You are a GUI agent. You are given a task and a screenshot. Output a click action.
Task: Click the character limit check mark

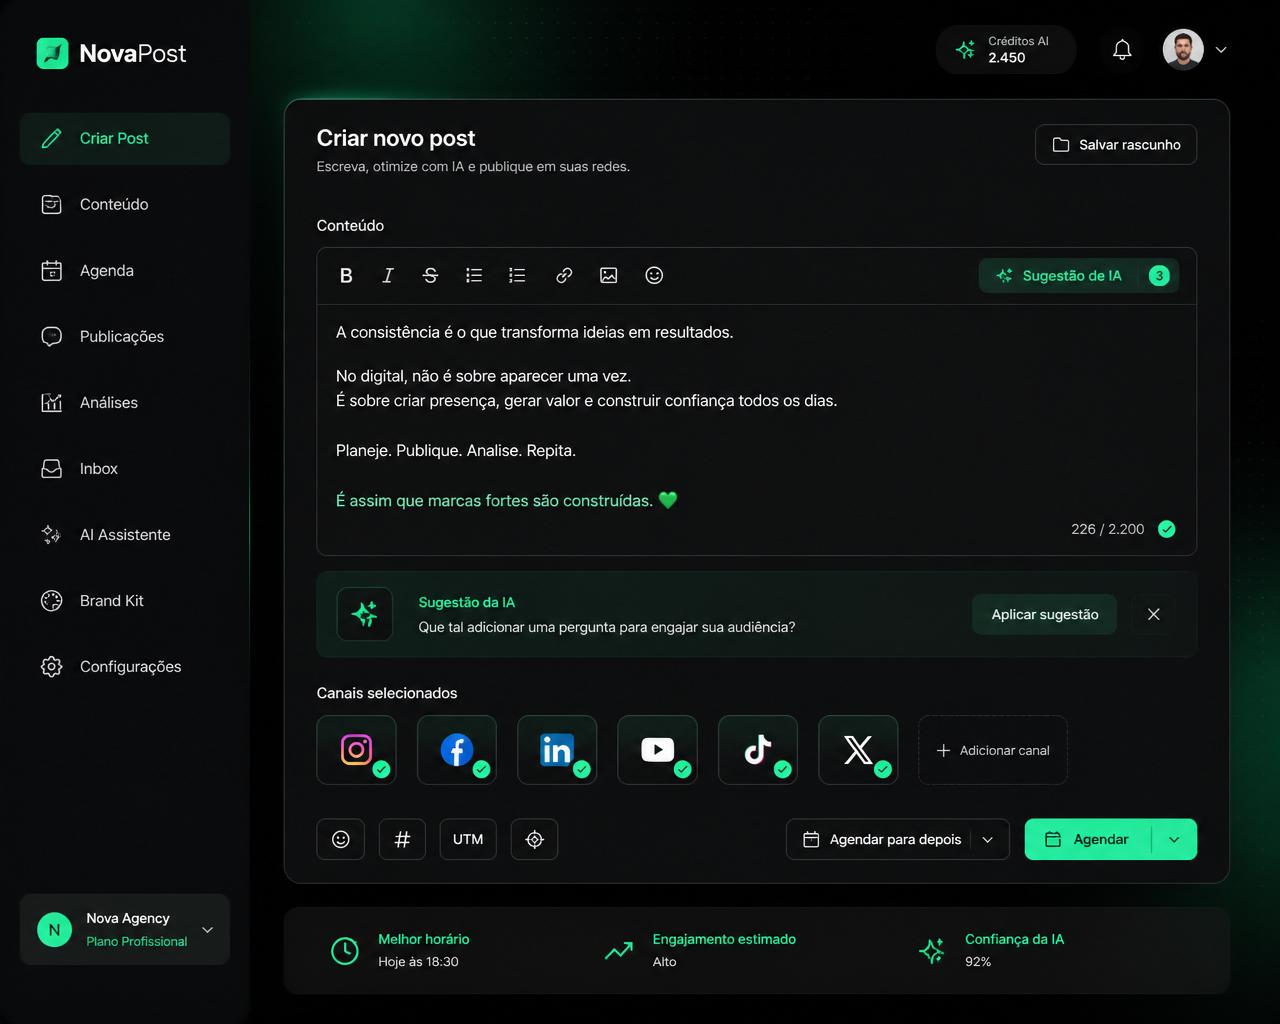coord(1166,529)
